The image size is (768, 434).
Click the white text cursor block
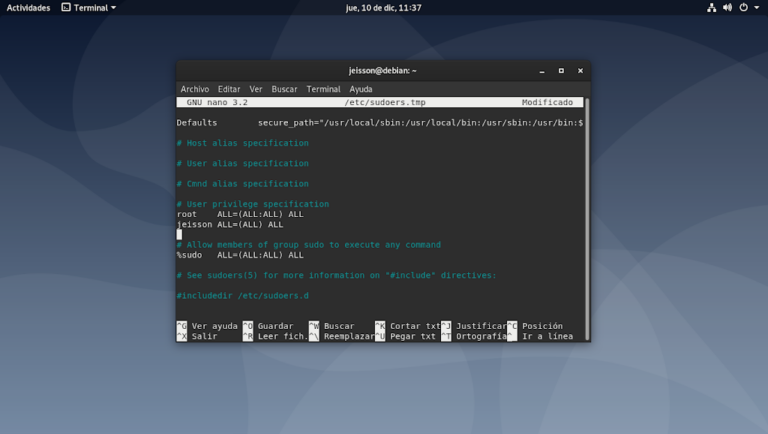click(179, 235)
